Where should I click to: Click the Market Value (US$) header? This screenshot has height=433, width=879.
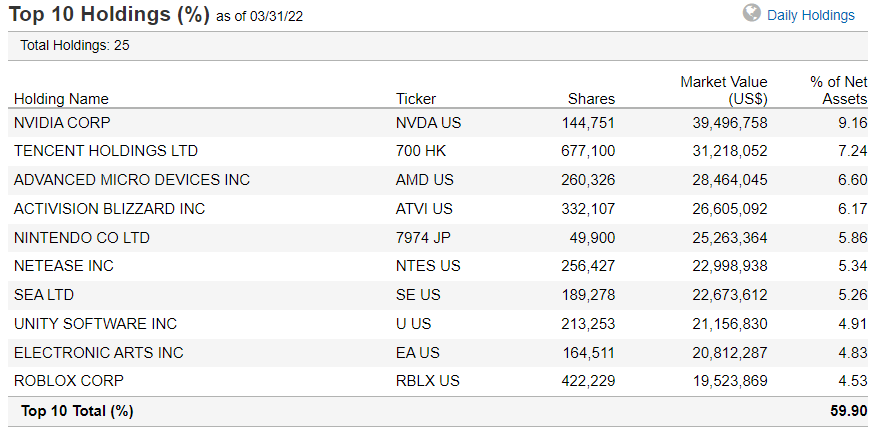pos(724,90)
